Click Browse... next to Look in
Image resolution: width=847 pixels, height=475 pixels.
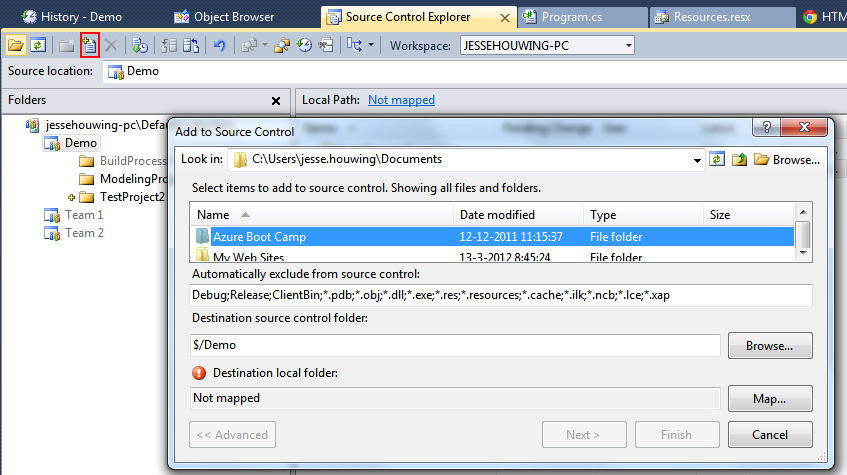click(x=787, y=159)
